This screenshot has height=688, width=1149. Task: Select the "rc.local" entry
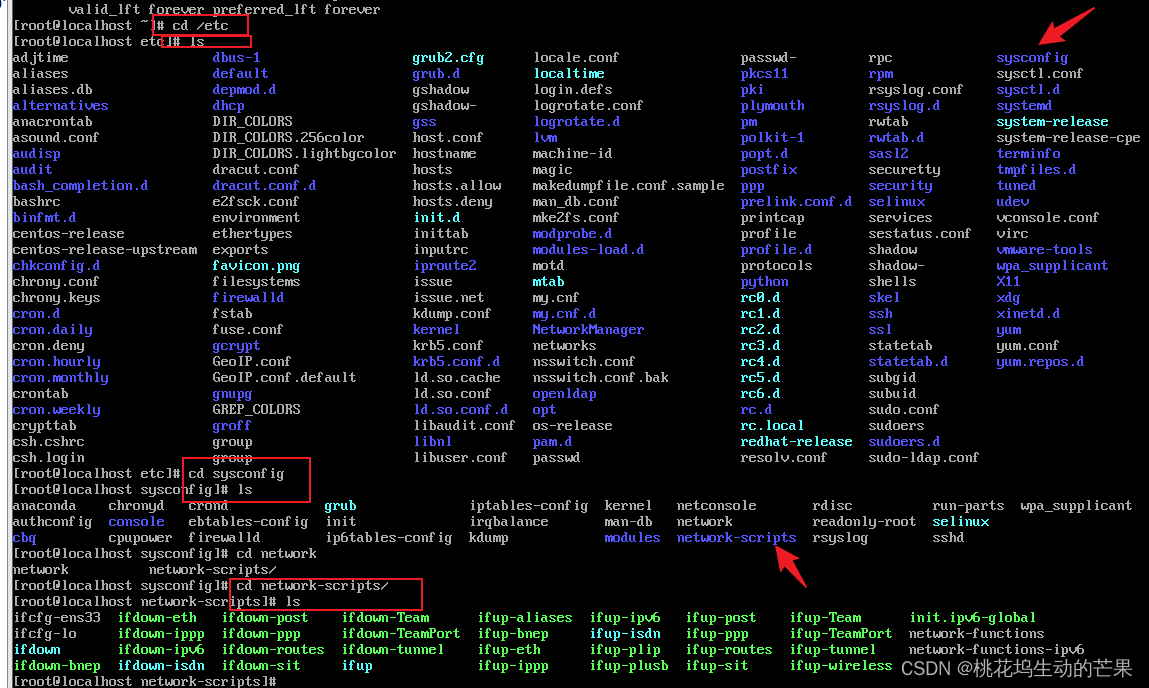(x=772, y=426)
